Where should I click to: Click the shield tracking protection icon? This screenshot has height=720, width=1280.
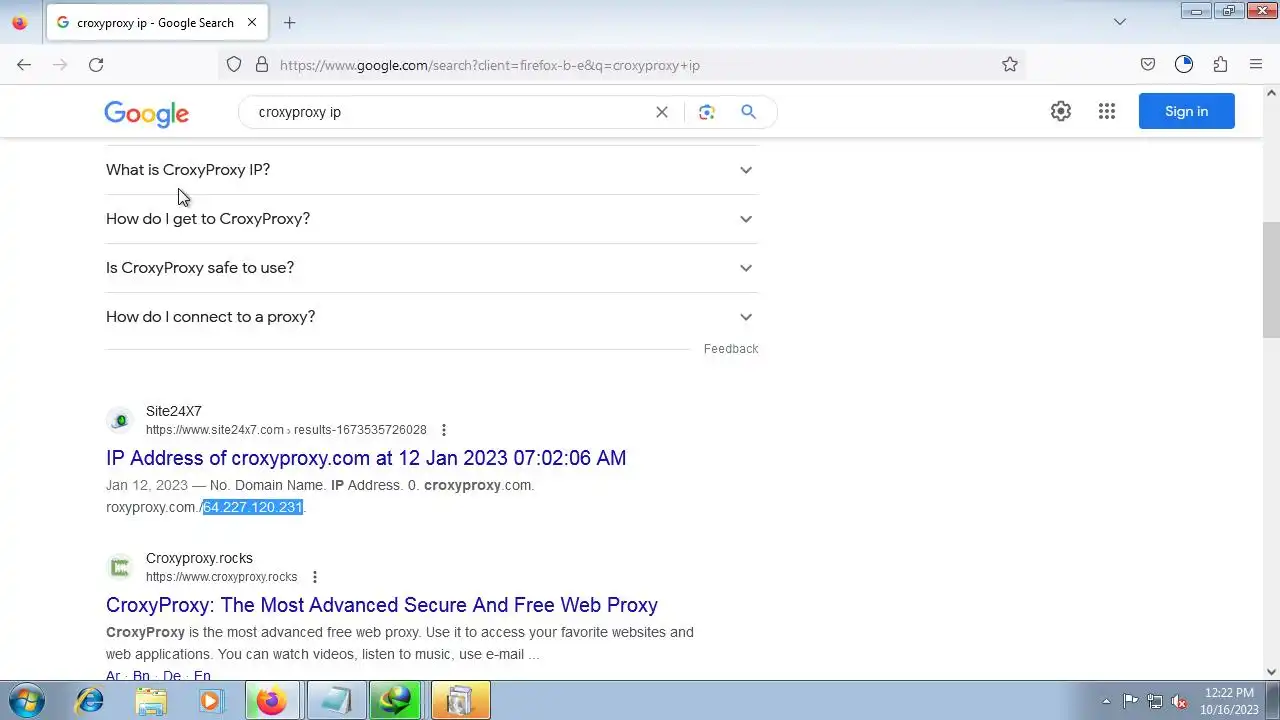point(234,65)
